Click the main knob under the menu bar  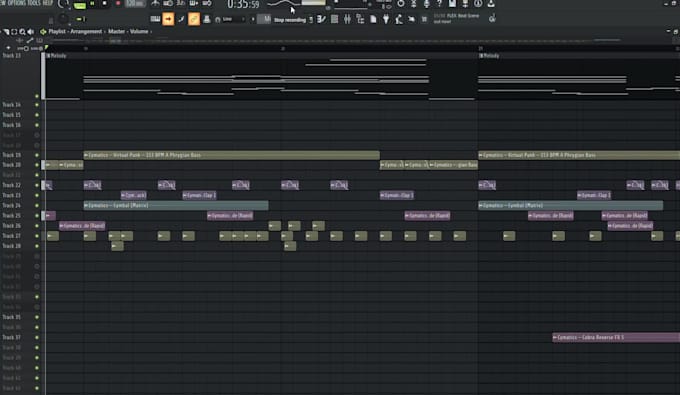[63, 19]
